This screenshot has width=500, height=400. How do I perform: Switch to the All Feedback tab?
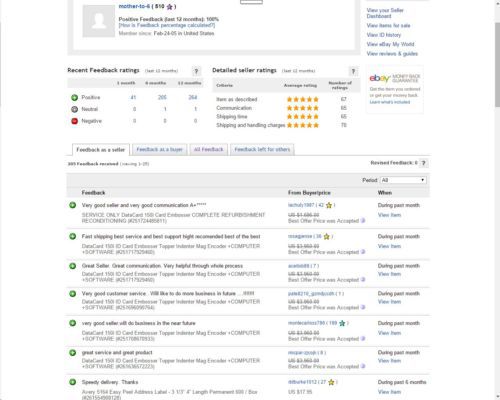(x=209, y=149)
